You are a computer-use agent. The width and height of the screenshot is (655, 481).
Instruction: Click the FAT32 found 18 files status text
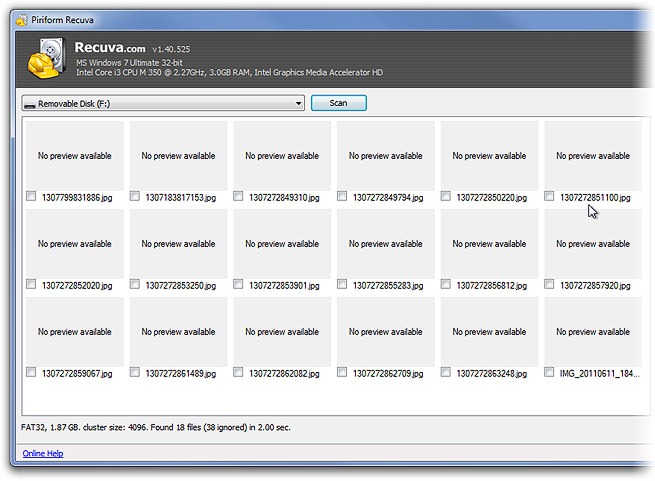pos(156,427)
